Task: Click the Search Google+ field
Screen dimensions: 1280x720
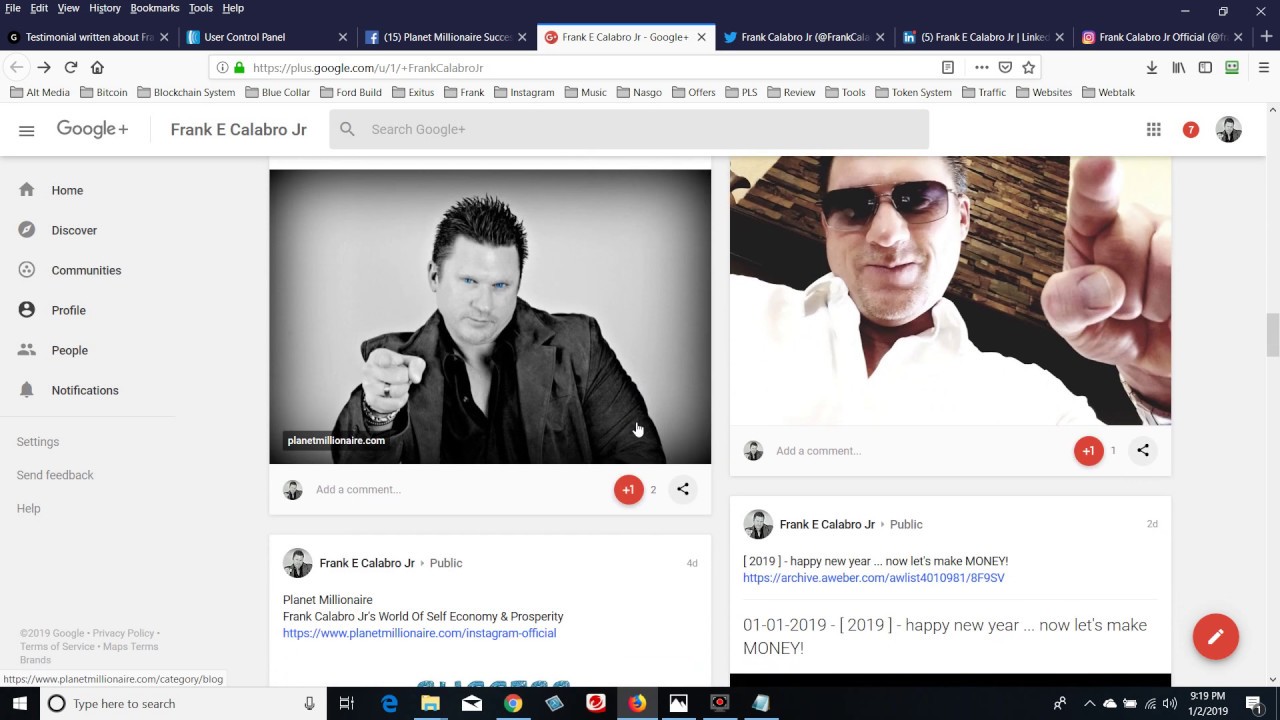Action: point(629,129)
